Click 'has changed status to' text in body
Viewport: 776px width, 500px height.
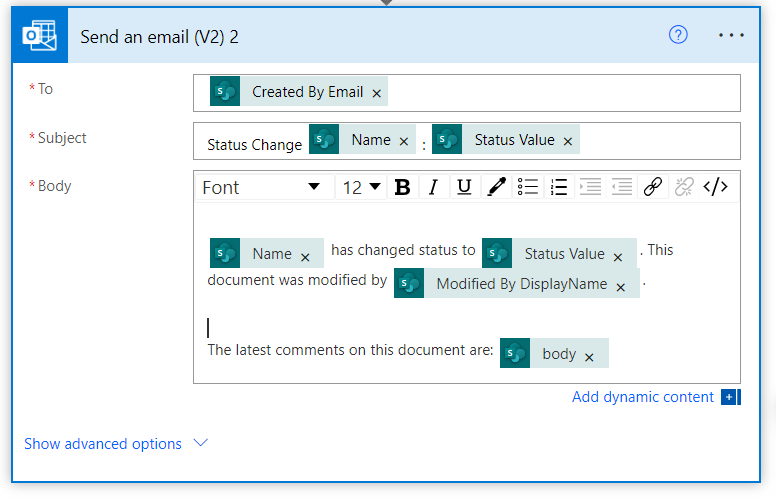pos(403,250)
